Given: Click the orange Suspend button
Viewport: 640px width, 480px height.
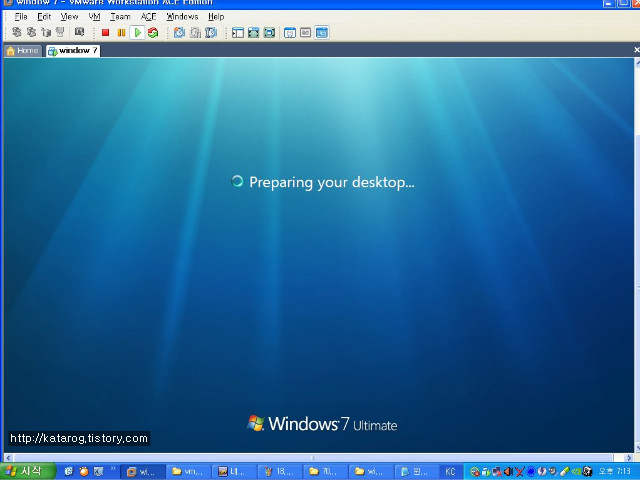Looking at the screenshot, I should click(x=121, y=33).
